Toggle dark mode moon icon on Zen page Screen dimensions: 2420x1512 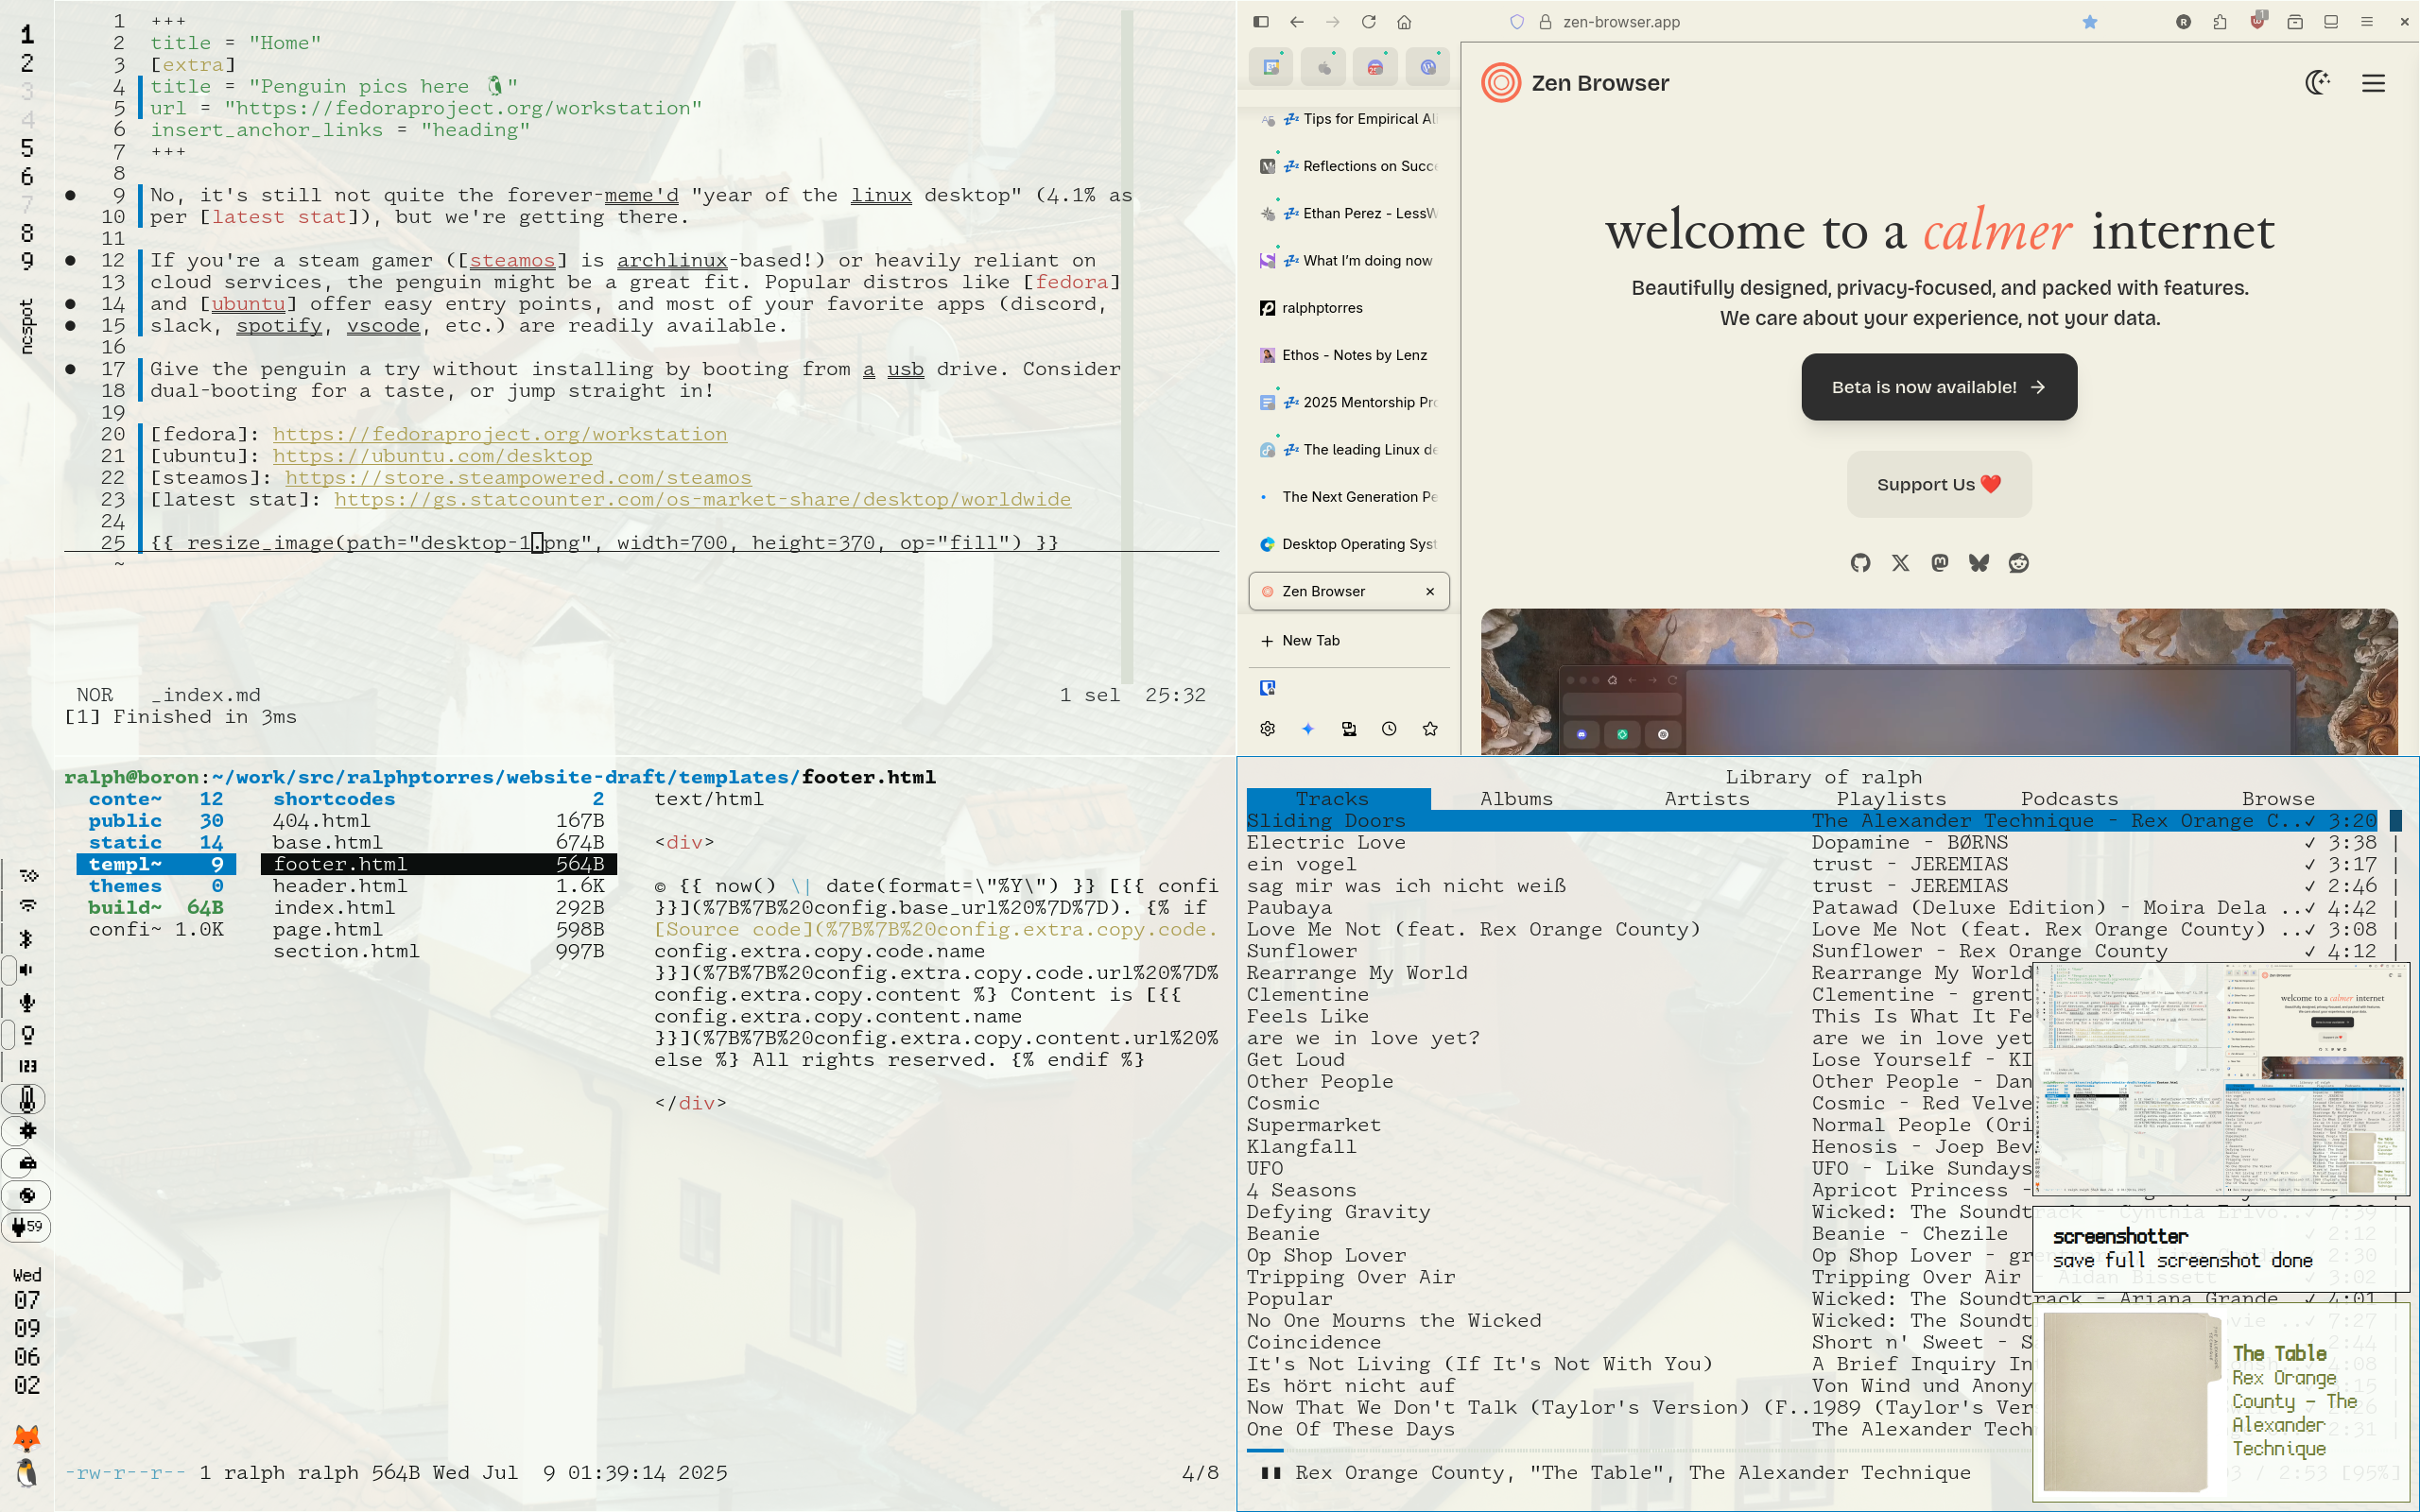point(2318,83)
